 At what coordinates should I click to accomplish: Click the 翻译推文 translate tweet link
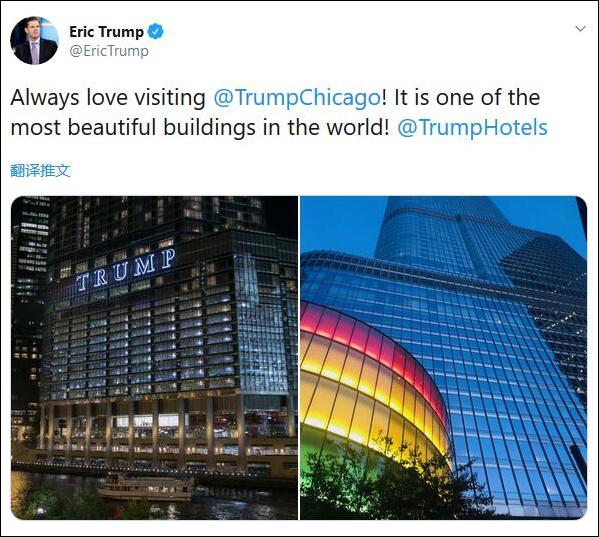pyautogui.click(x=40, y=170)
